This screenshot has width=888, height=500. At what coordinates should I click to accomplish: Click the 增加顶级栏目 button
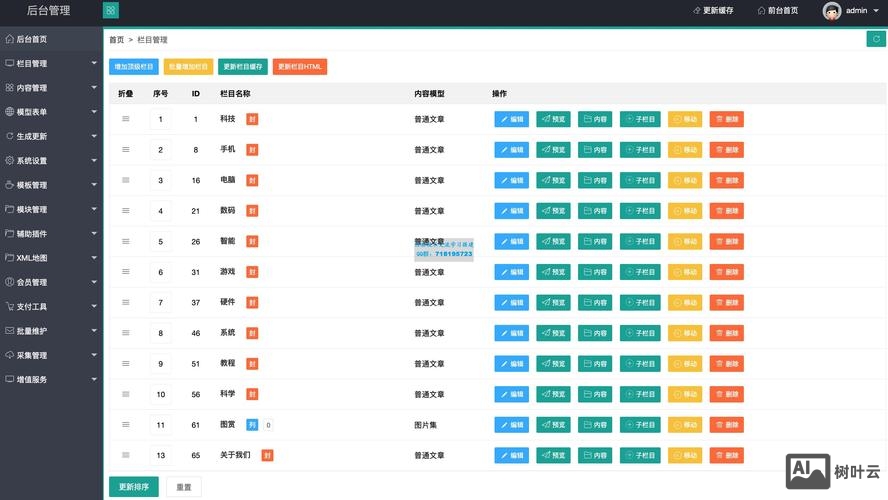[x=134, y=67]
